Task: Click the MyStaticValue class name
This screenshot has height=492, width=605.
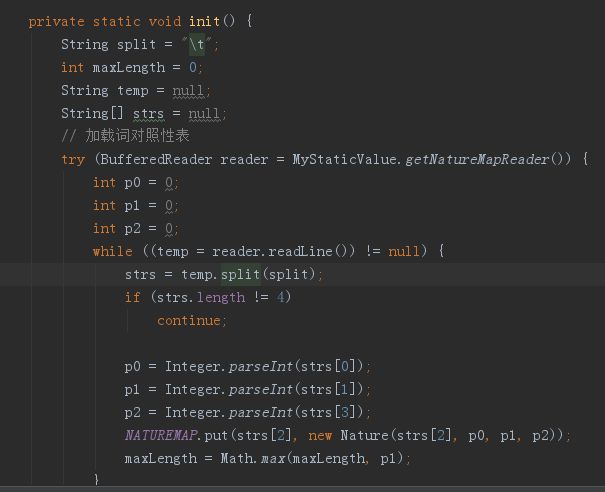Action: pos(344,159)
